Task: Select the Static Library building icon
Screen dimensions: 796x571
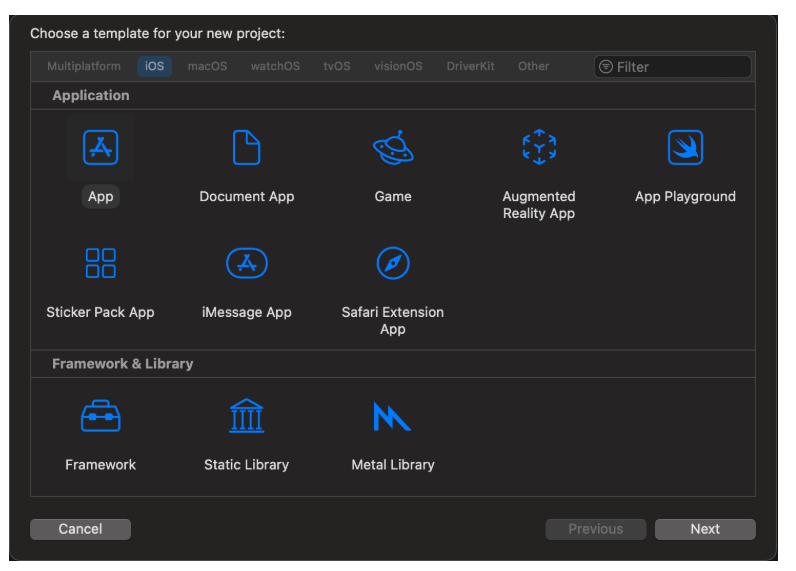Action: click(246, 416)
